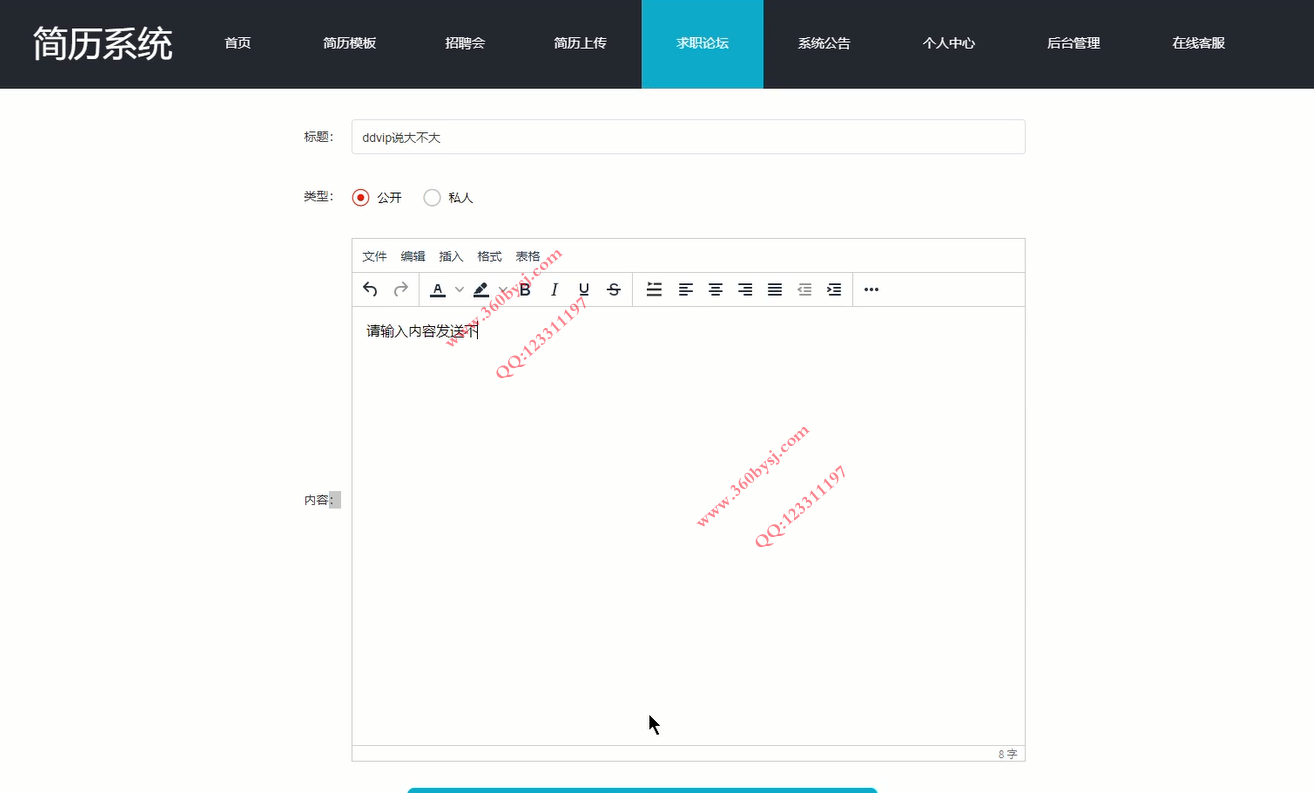Open the 文件 editor menu
This screenshot has width=1314, height=793.
click(x=374, y=256)
